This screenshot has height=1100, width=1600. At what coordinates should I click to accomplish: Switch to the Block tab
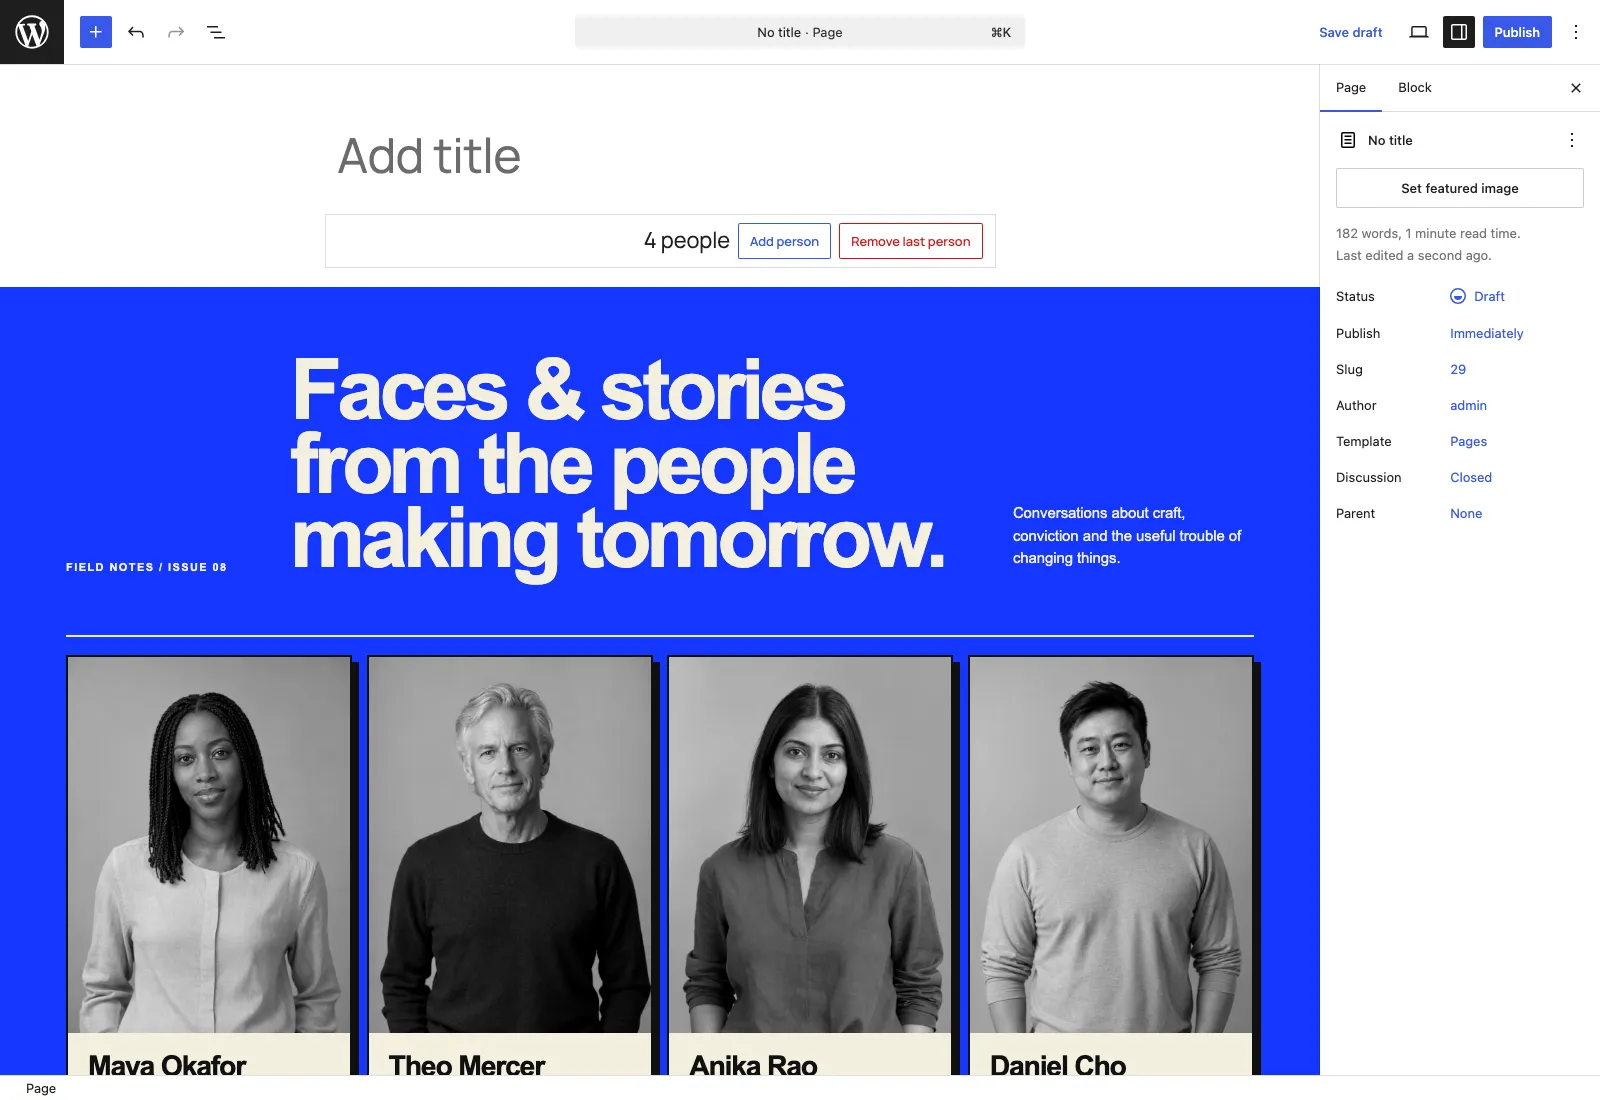pos(1415,88)
